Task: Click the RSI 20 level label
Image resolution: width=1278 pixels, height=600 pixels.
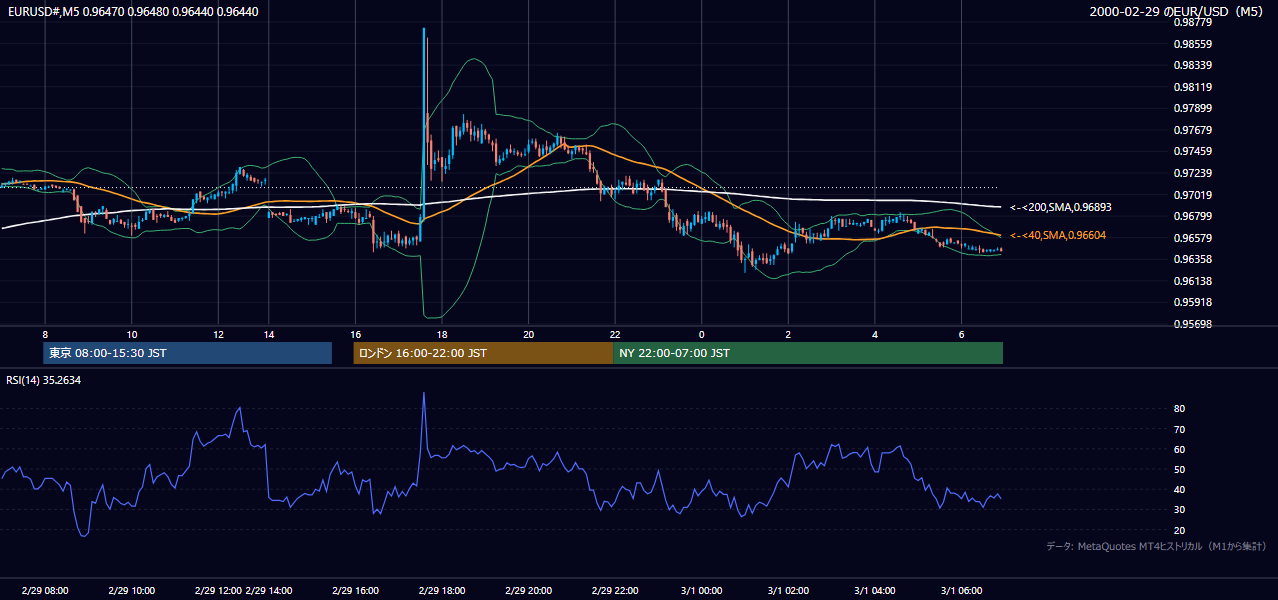Action: (1179, 530)
